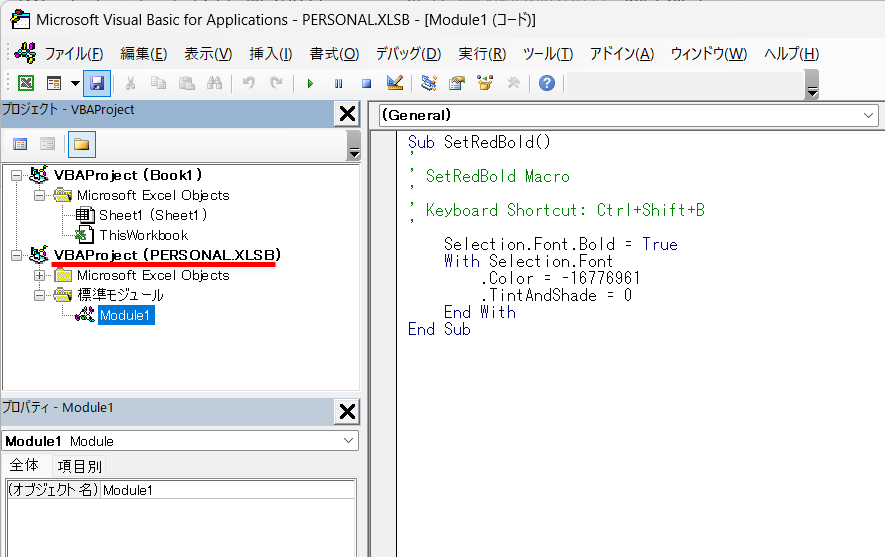The image size is (885, 557).
Task: Switch to the 全体 properties tab
Action: [24, 466]
